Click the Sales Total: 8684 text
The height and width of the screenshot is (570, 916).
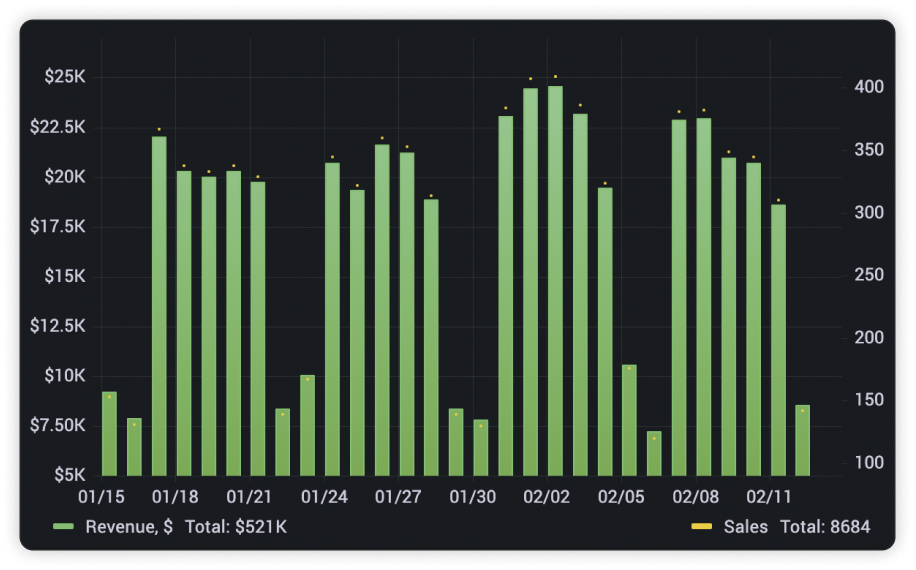(824, 527)
